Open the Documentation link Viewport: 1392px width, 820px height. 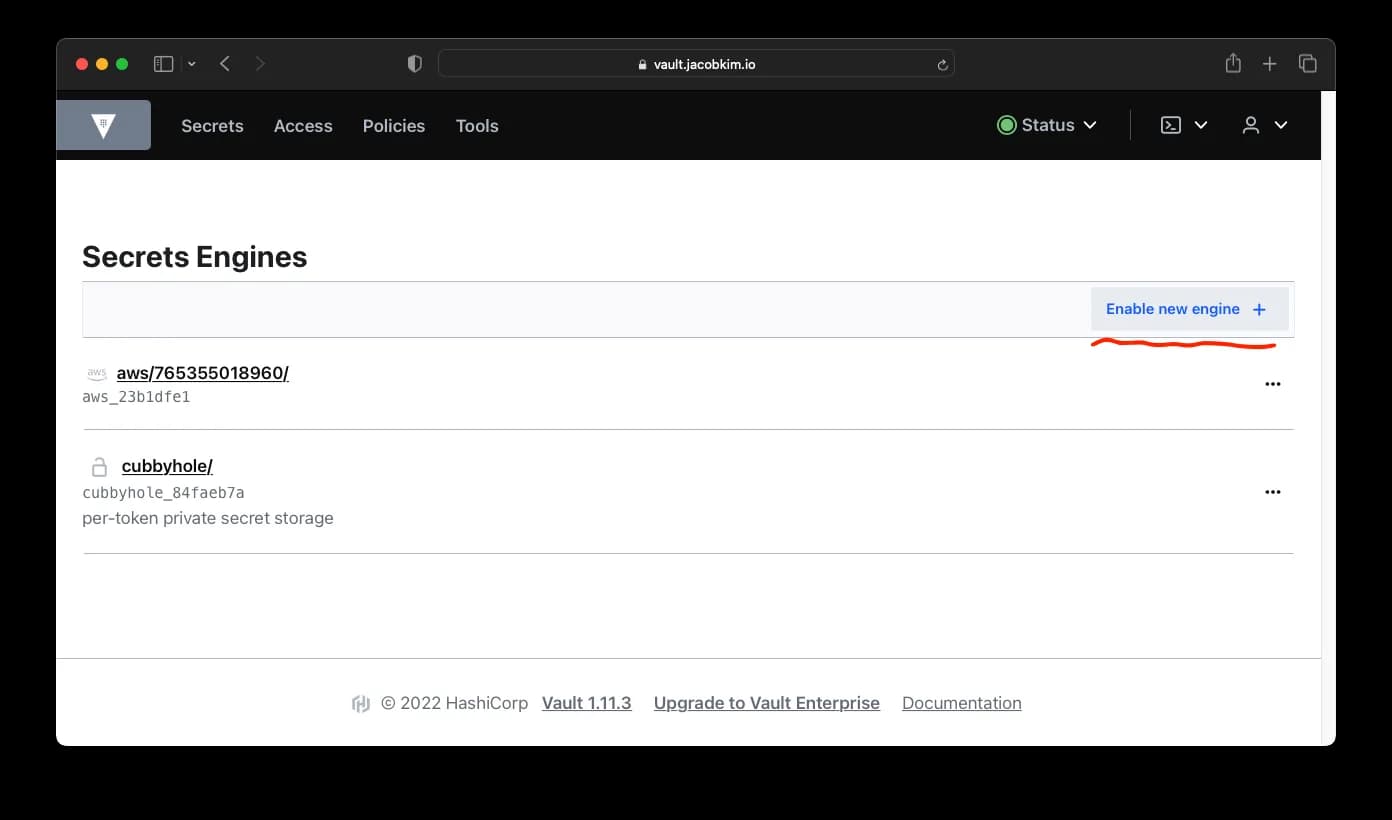click(x=961, y=703)
